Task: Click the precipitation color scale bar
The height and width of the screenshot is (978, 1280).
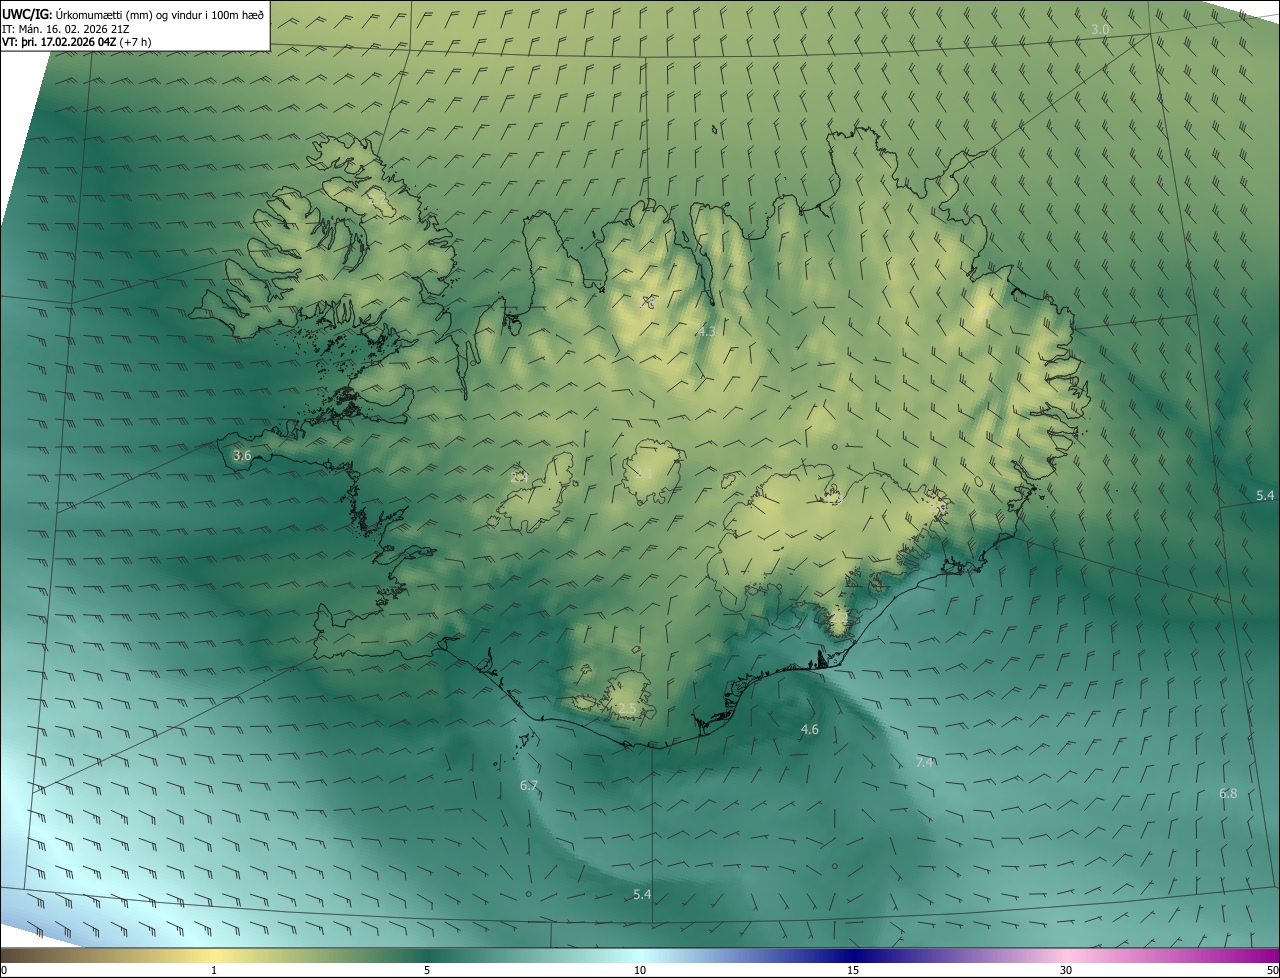Action: 640,955
